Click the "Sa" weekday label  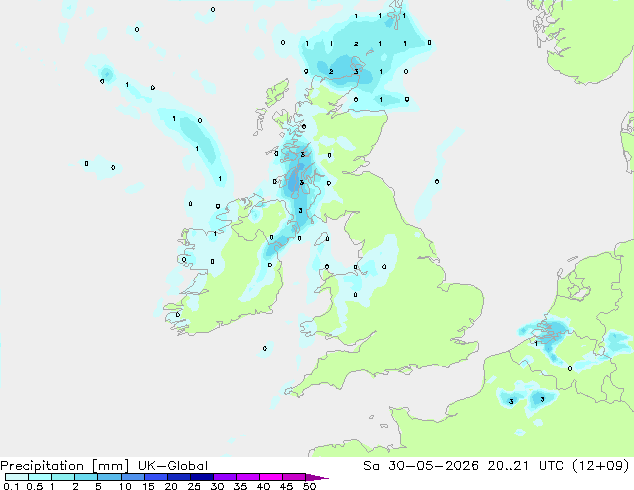pyautogui.click(x=371, y=466)
